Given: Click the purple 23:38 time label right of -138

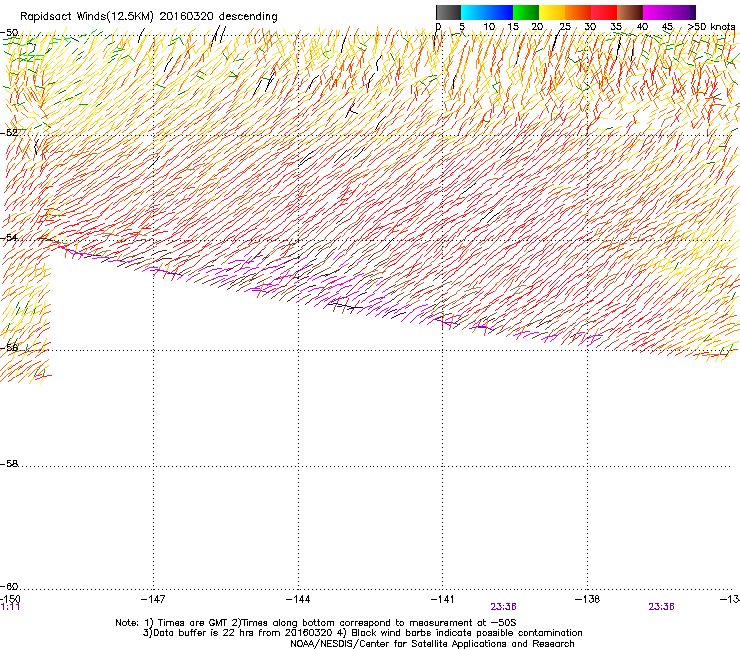Looking at the screenshot, I should coord(661,607).
